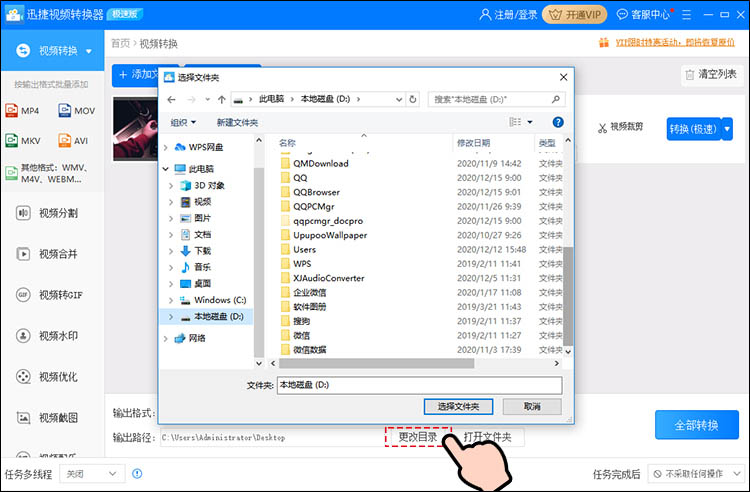The image size is (750, 492).
Task: Click 打开文件夹 button
Action: (488, 437)
